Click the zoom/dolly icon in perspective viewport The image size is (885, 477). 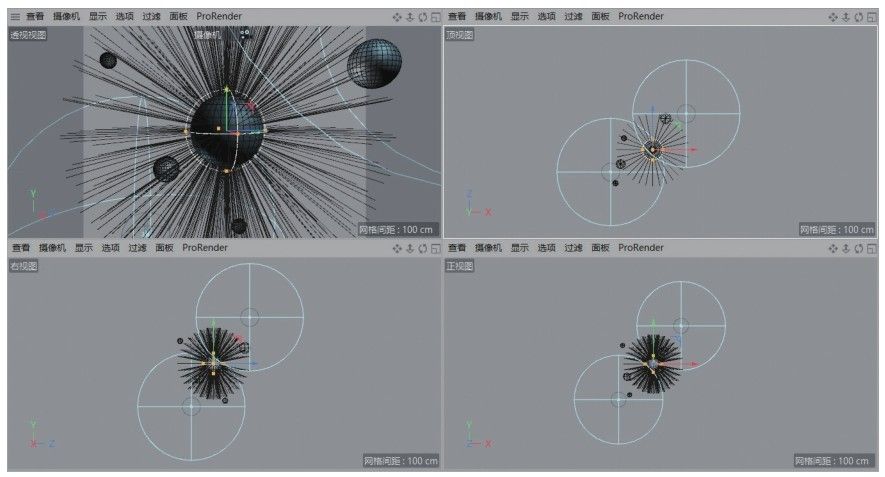pos(410,17)
